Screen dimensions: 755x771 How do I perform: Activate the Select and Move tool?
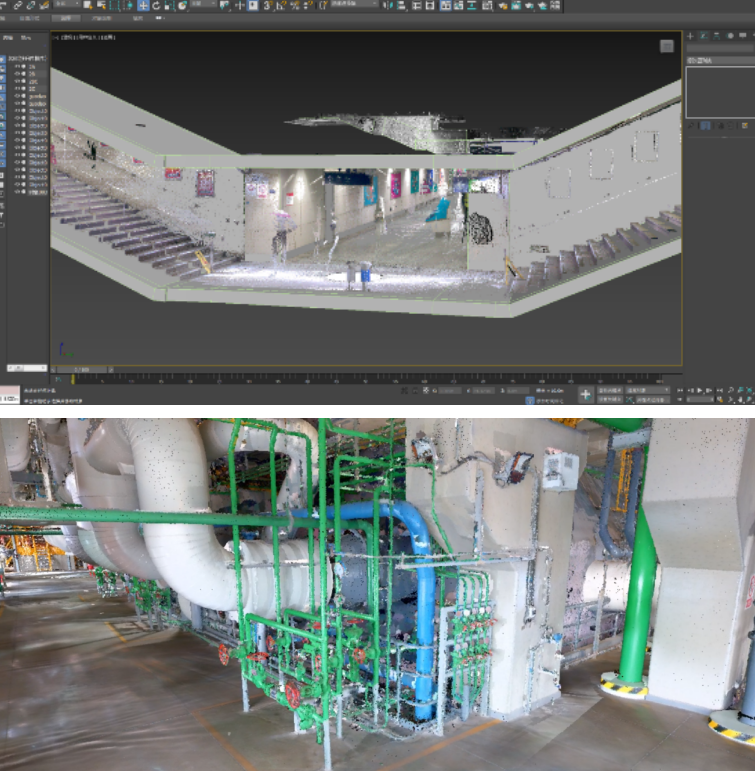143,5
